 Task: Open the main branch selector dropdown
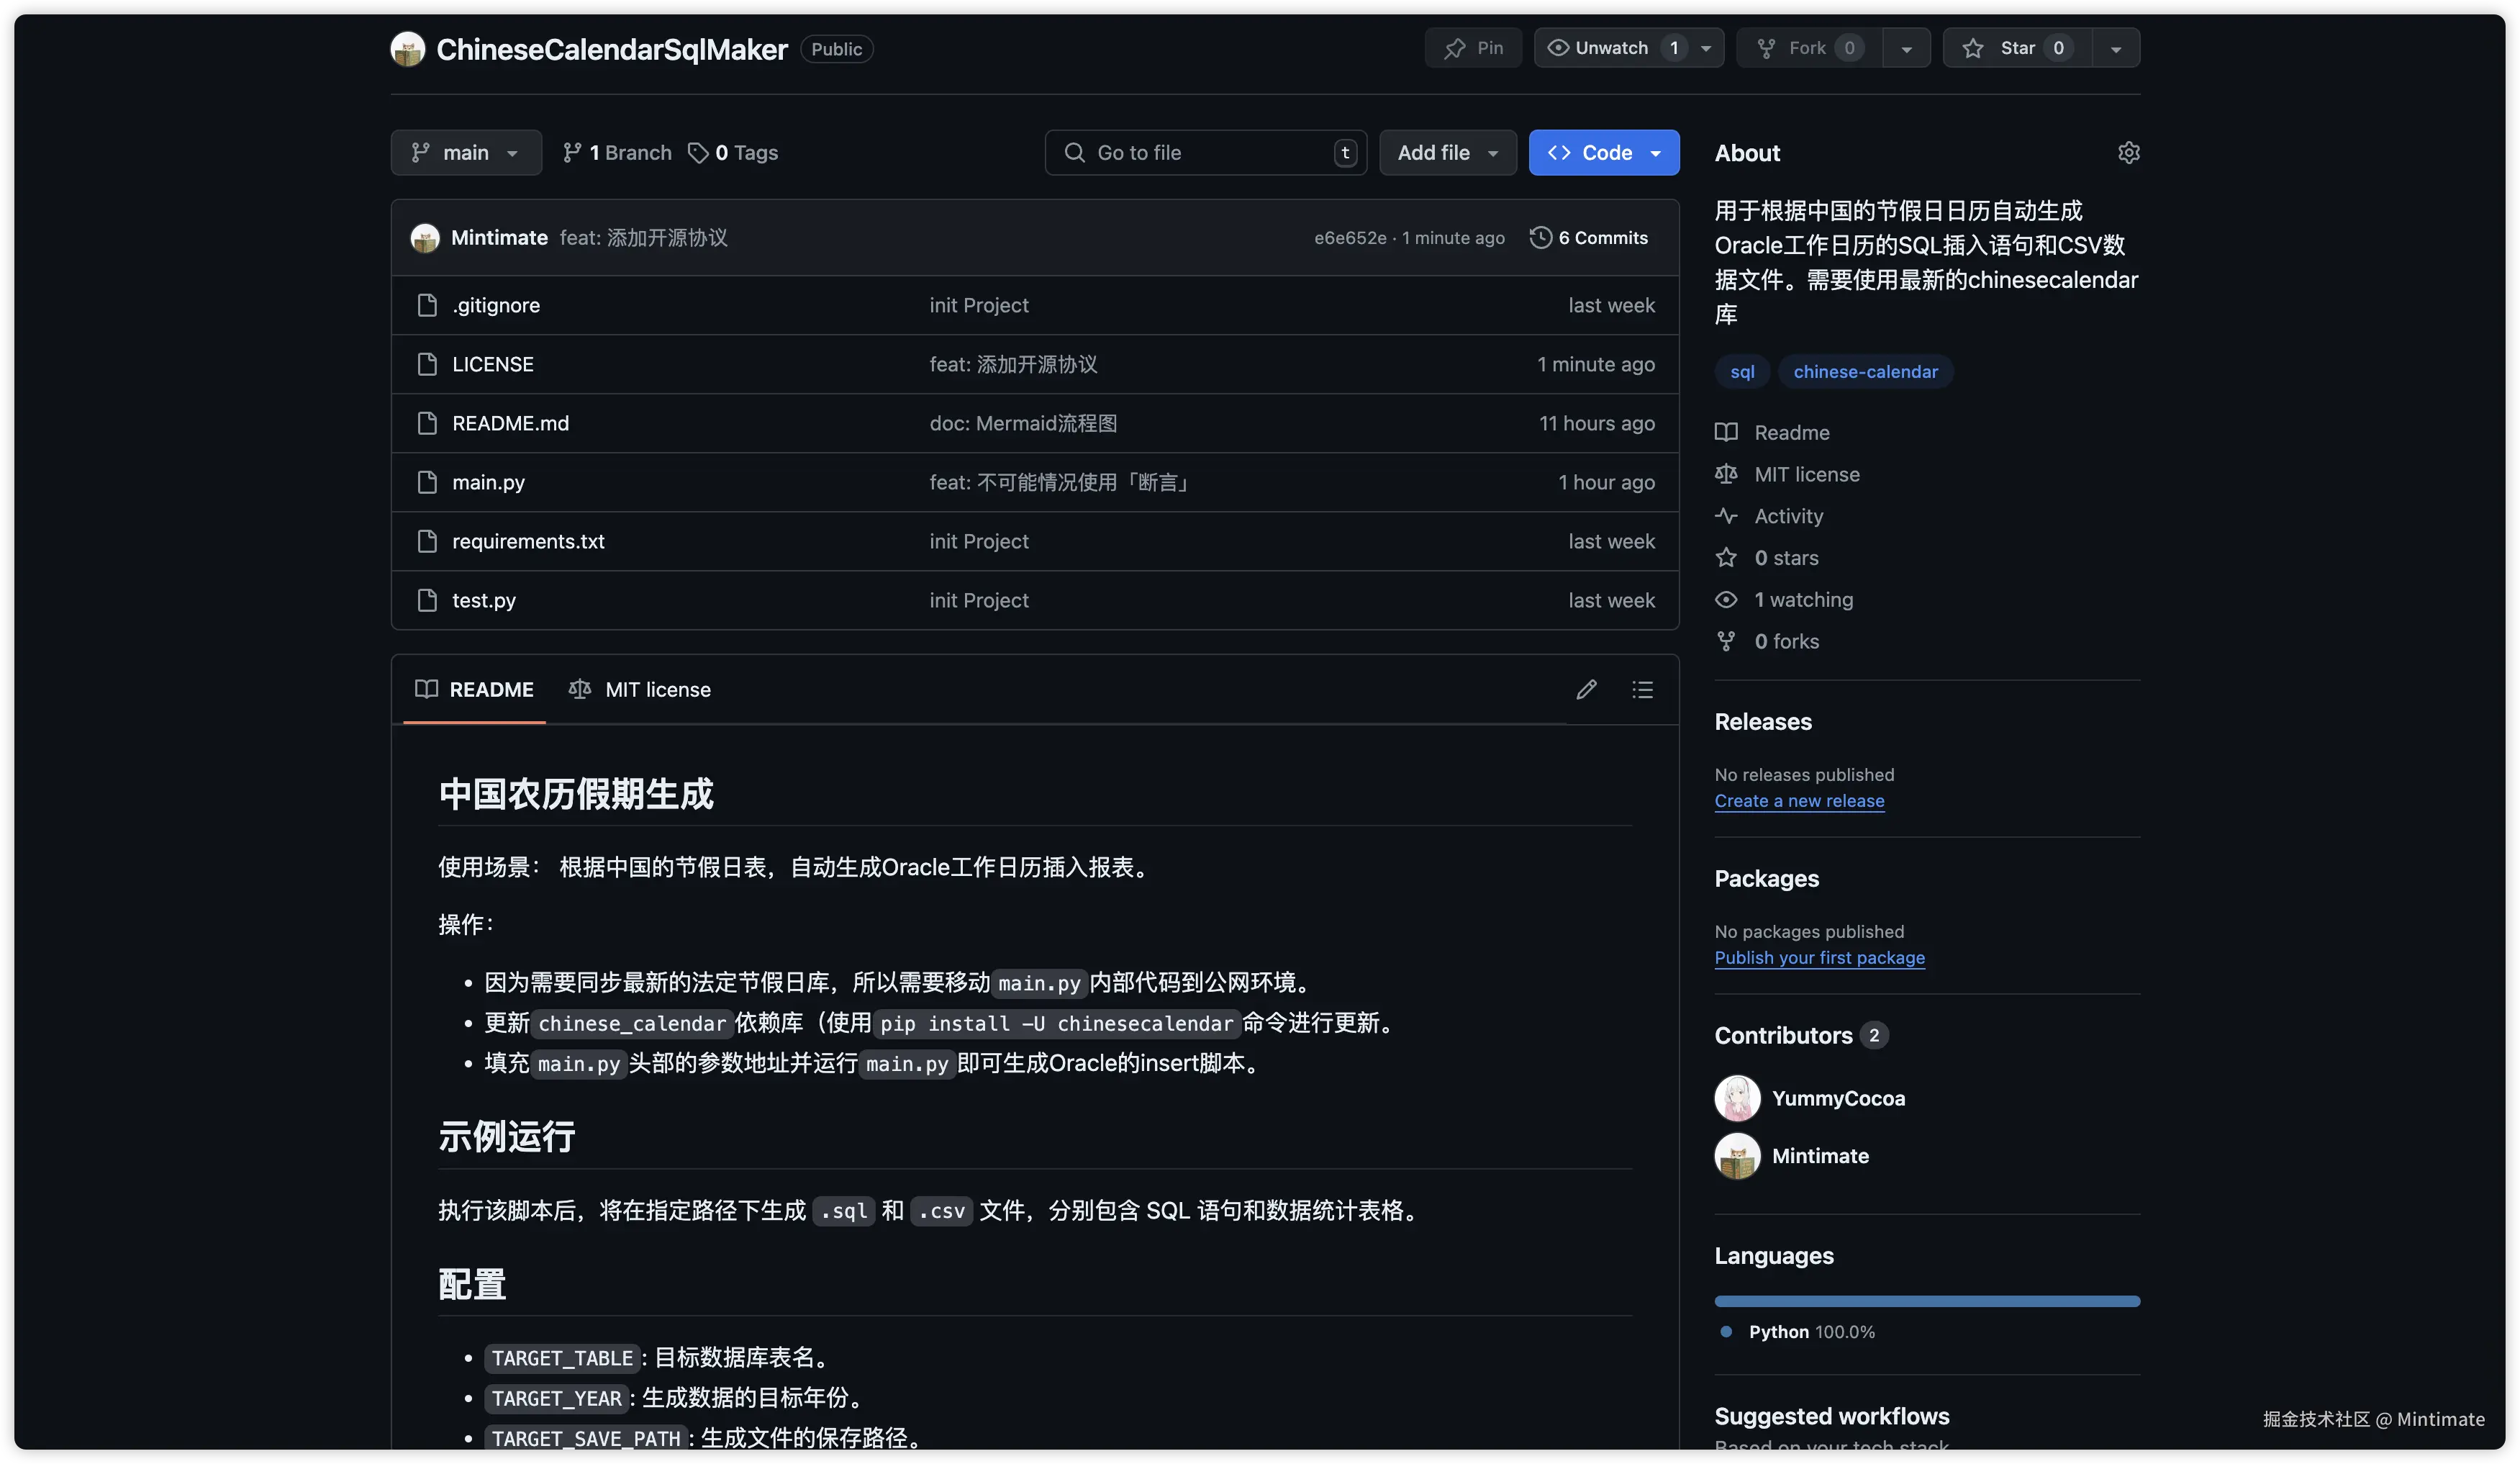465,152
